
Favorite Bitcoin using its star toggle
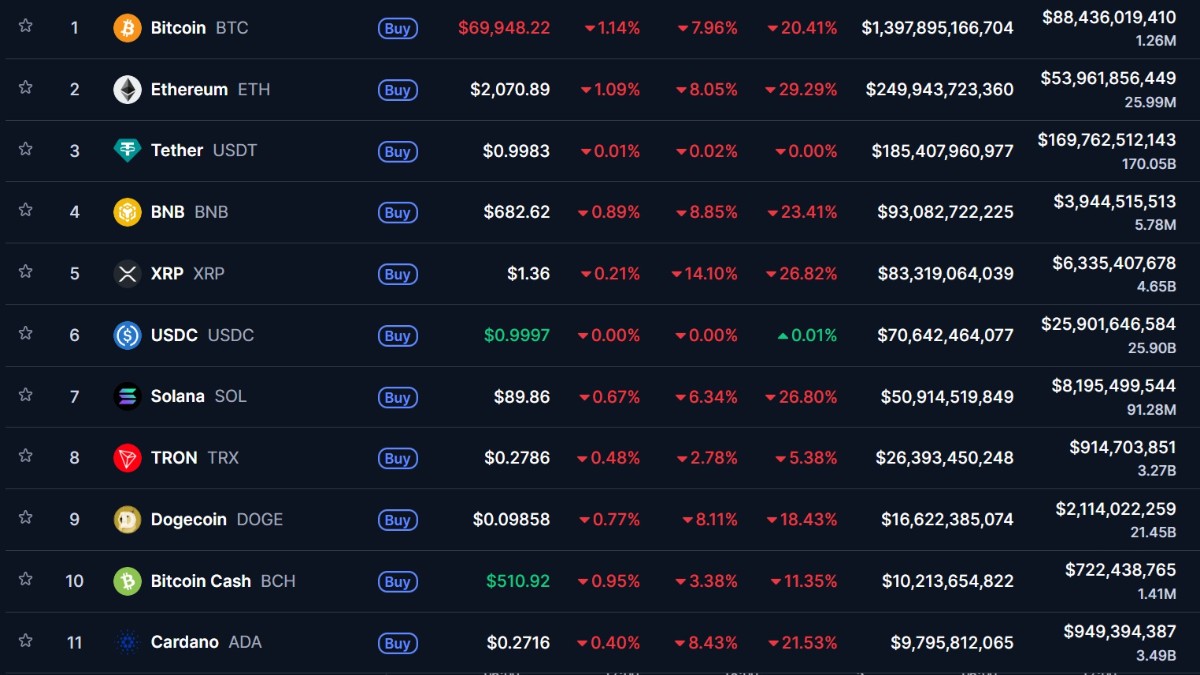(x=25, y=27)
